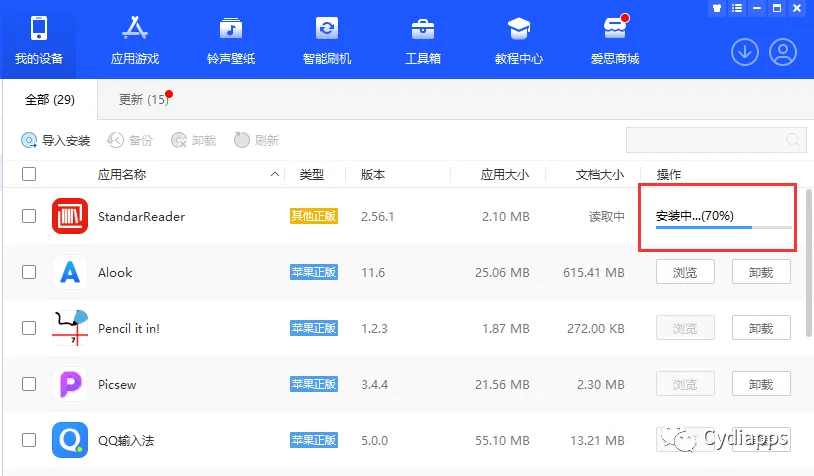This screenshot has width=814, height=476.
Task: Click the 操作 column header
Action: click(x=669, y=174)
